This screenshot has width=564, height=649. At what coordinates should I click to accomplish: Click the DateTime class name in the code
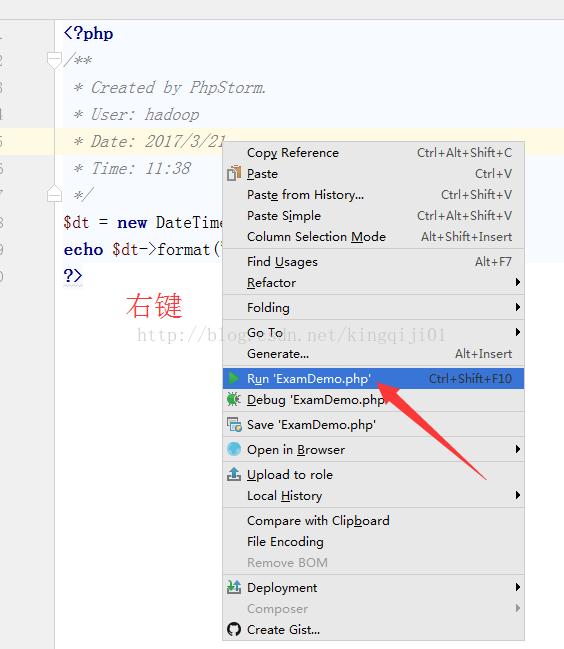(190, 223)
